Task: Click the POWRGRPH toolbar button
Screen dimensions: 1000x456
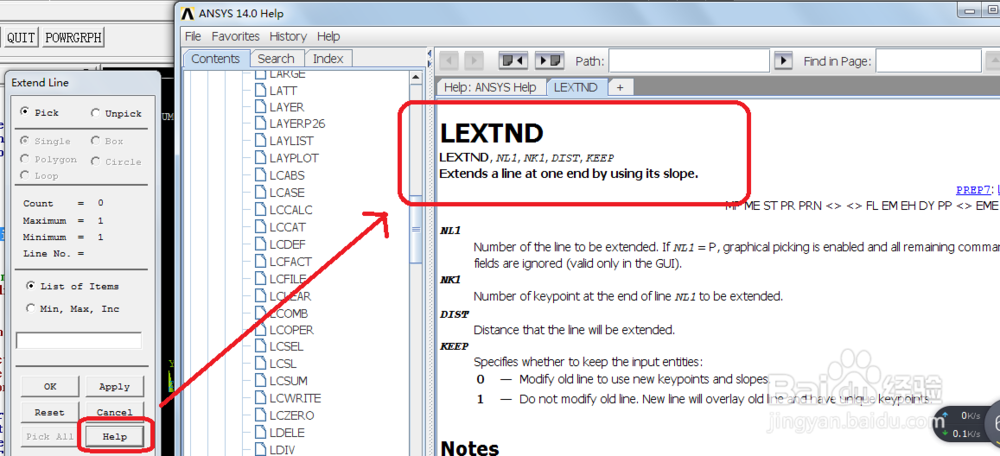Action: (x=73, y=38)
